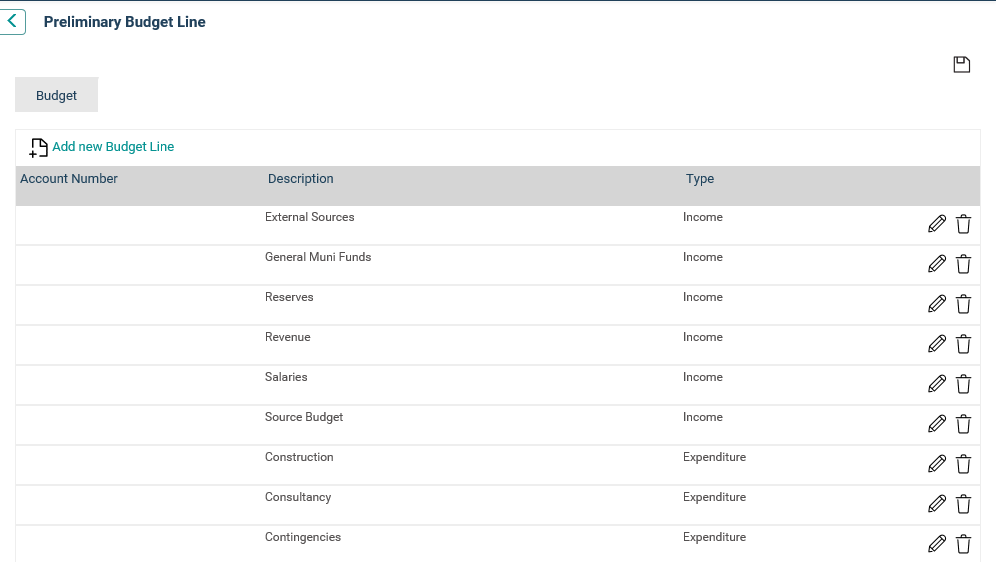Click the new document icon beside Add
The image size is (996, 562).
[x=38, y=148]
